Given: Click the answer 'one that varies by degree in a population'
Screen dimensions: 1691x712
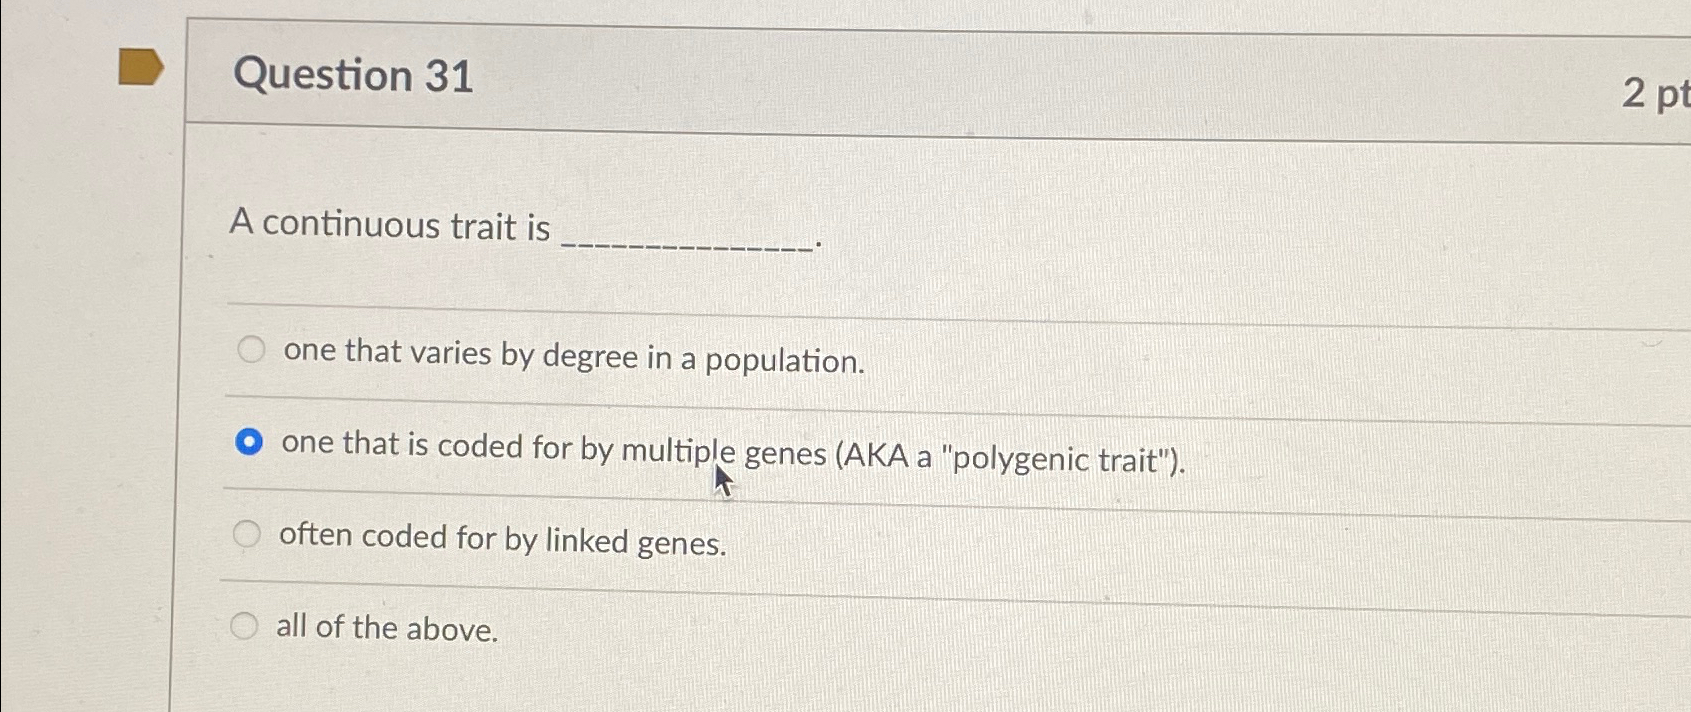Looking at the screenshot, I should 574,357.
